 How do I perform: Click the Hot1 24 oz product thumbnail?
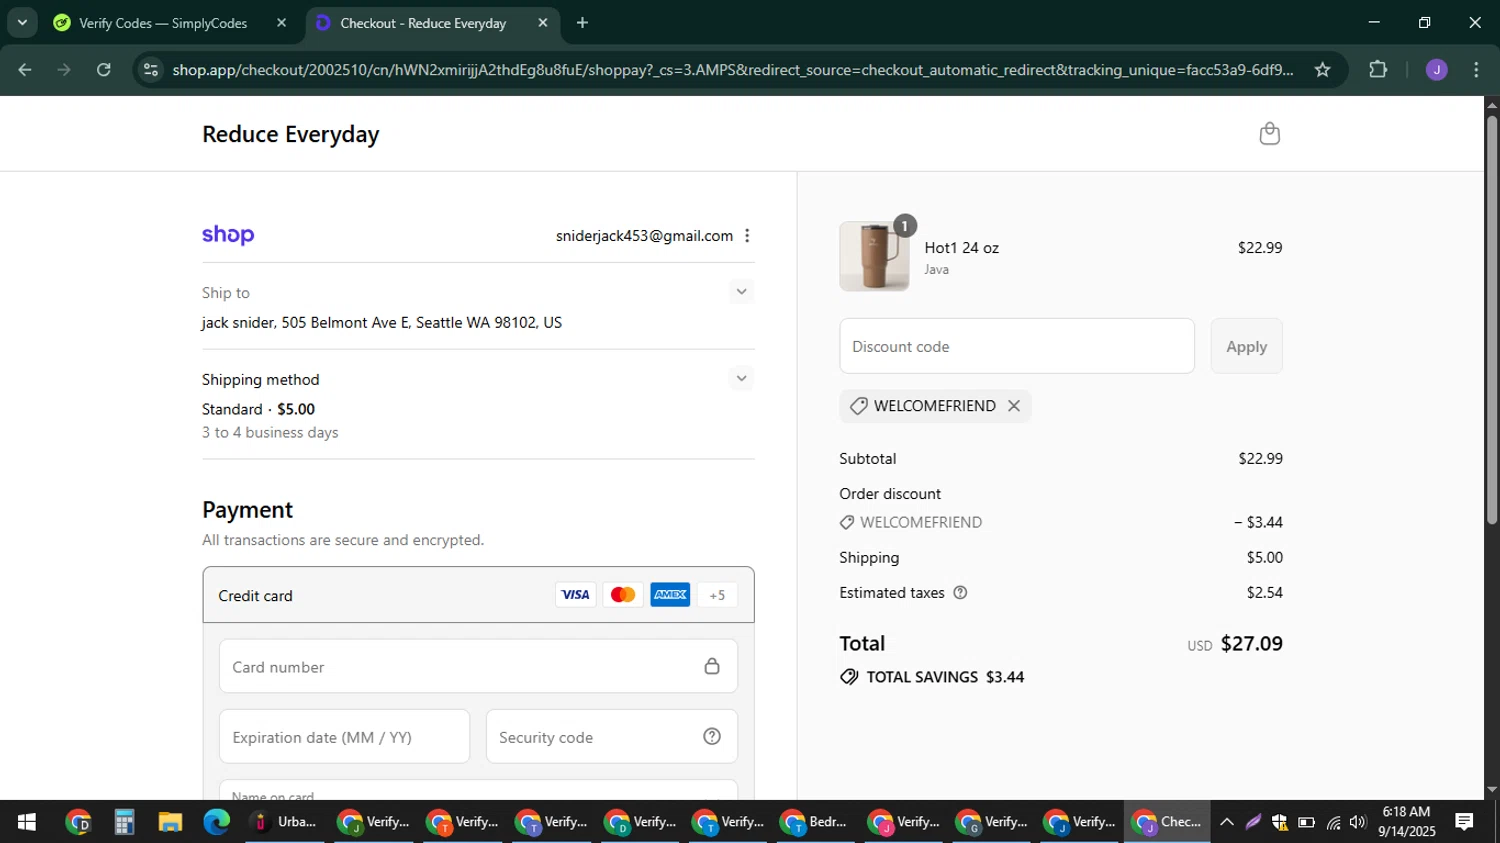coord(875,256)
